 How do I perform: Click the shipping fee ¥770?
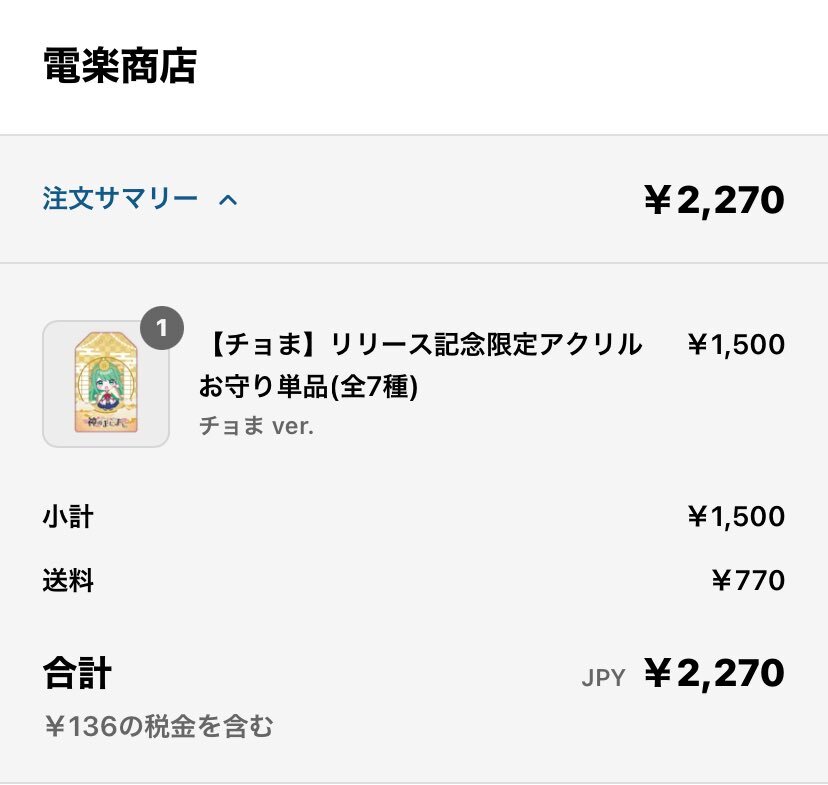pos(748,580)
